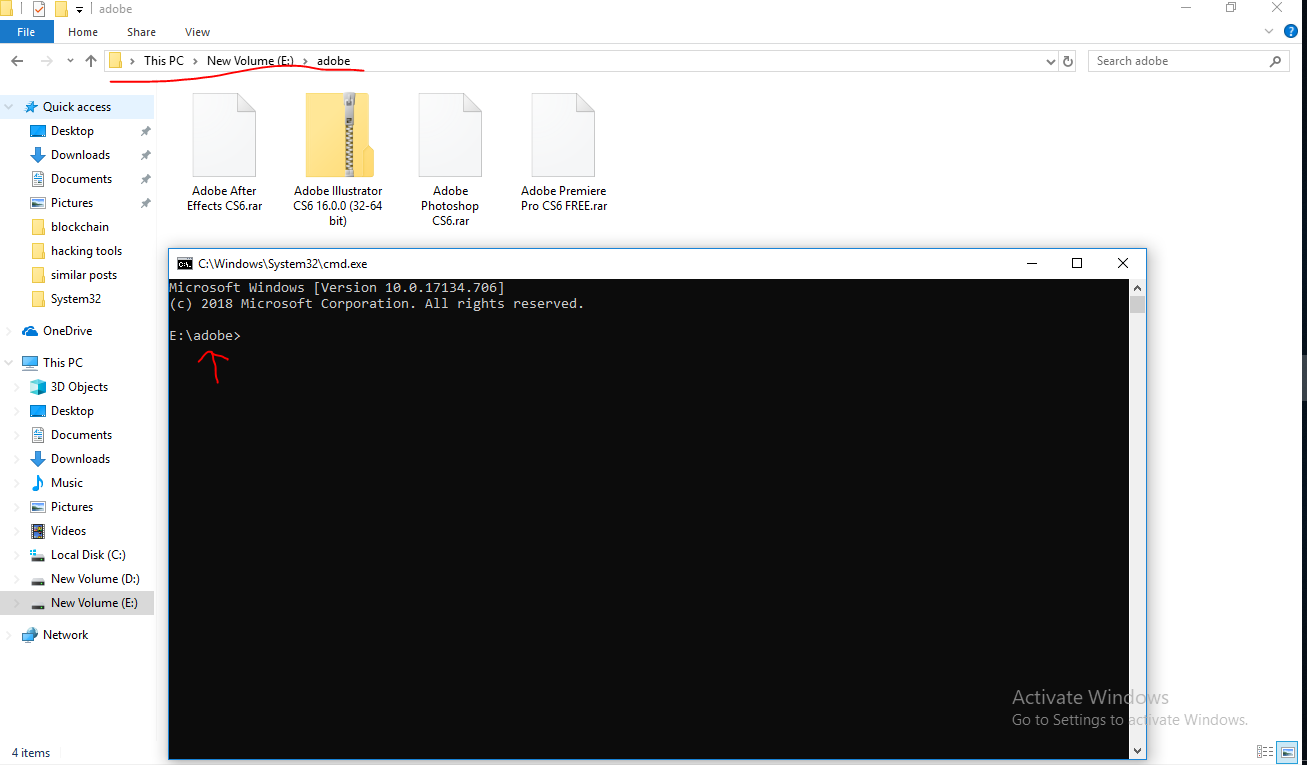Click the search magnifier icon

tap(1275, 61)
